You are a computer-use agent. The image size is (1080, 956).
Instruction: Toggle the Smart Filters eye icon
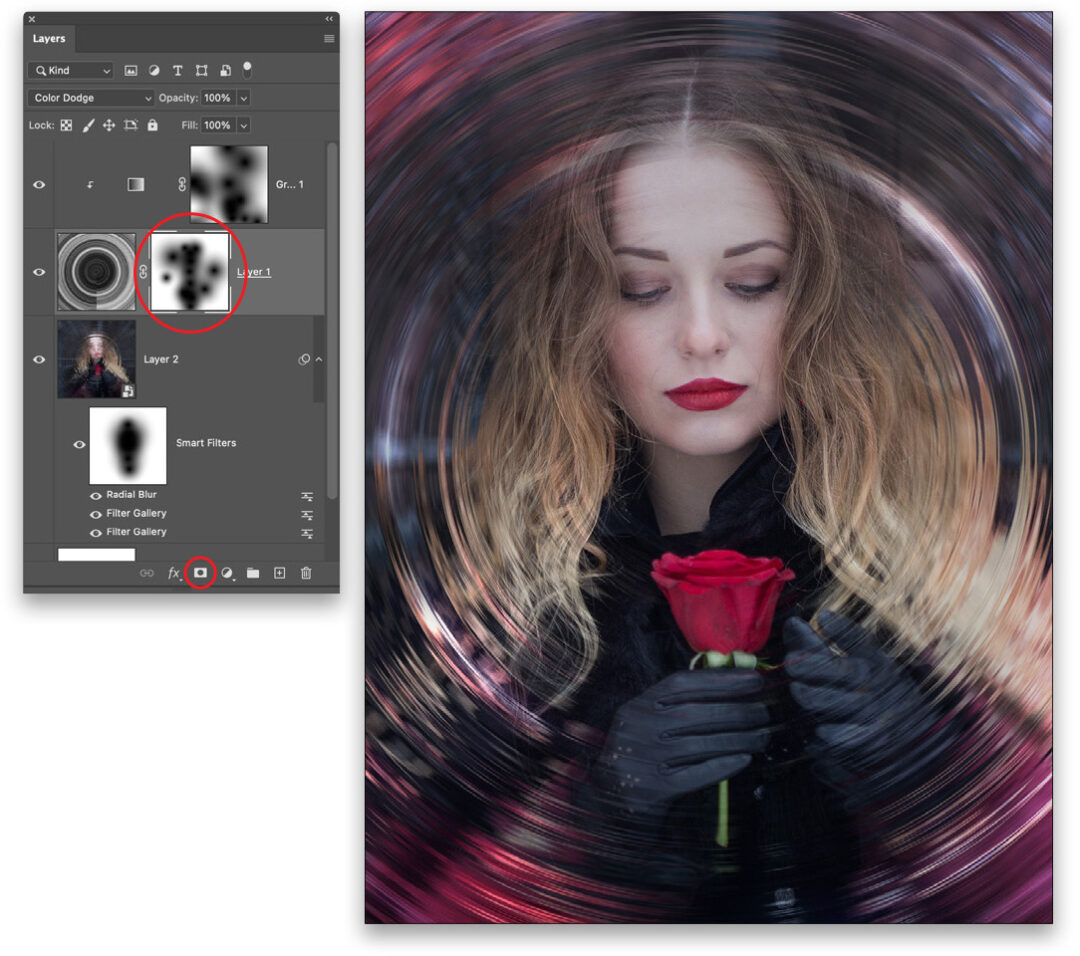(x=80, y=444)
